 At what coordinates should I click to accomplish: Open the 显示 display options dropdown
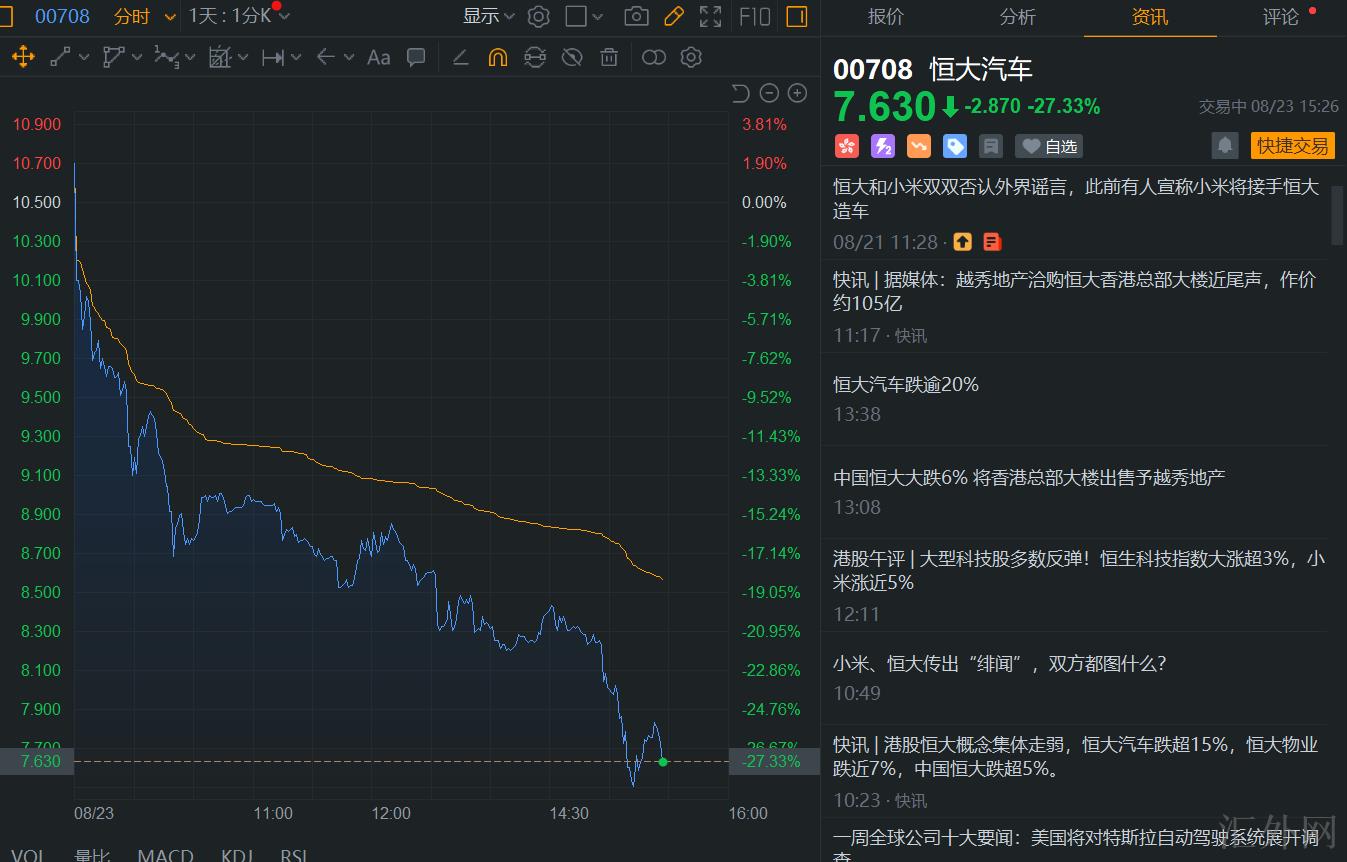click(486, 16)
